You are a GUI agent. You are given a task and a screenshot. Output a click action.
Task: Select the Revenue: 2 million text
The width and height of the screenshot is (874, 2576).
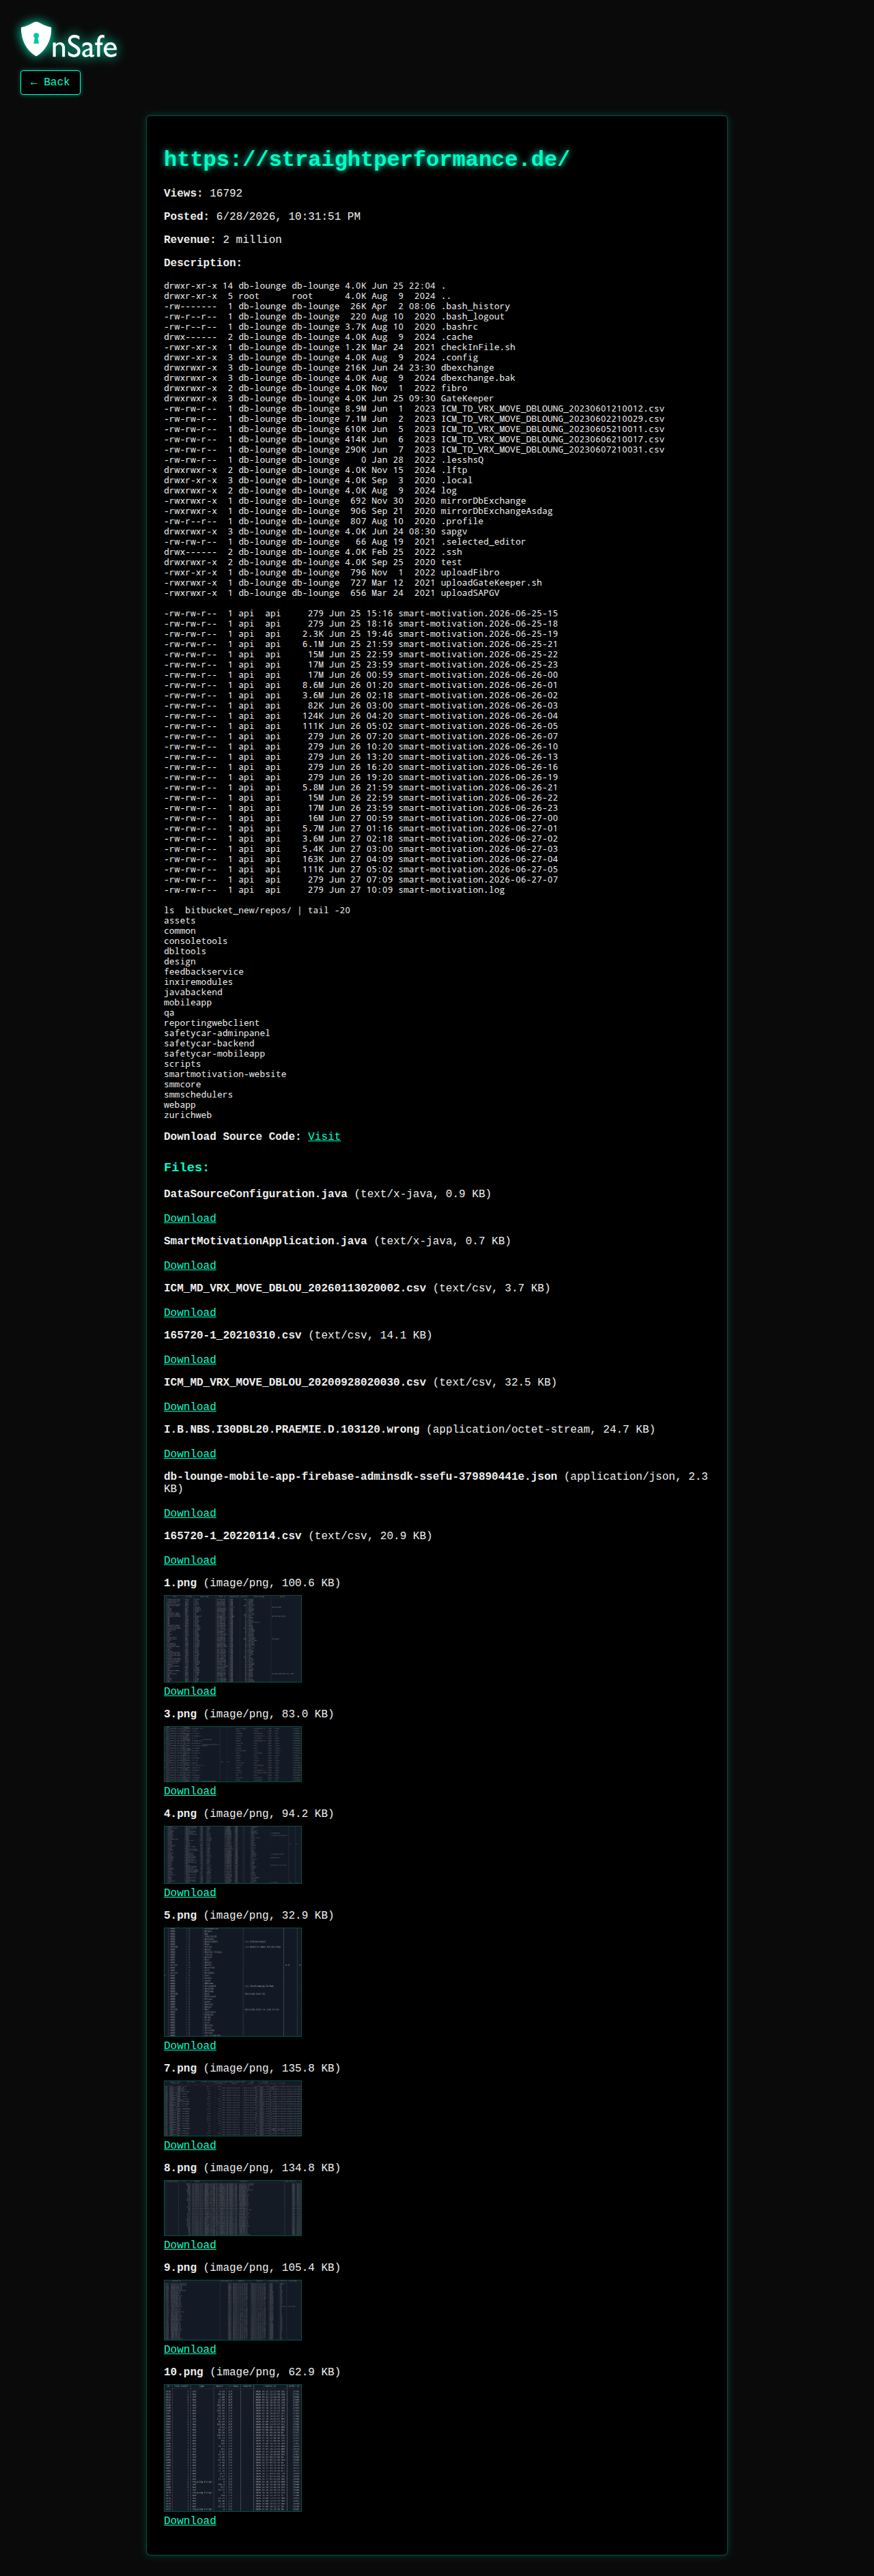tap(223, 240)
